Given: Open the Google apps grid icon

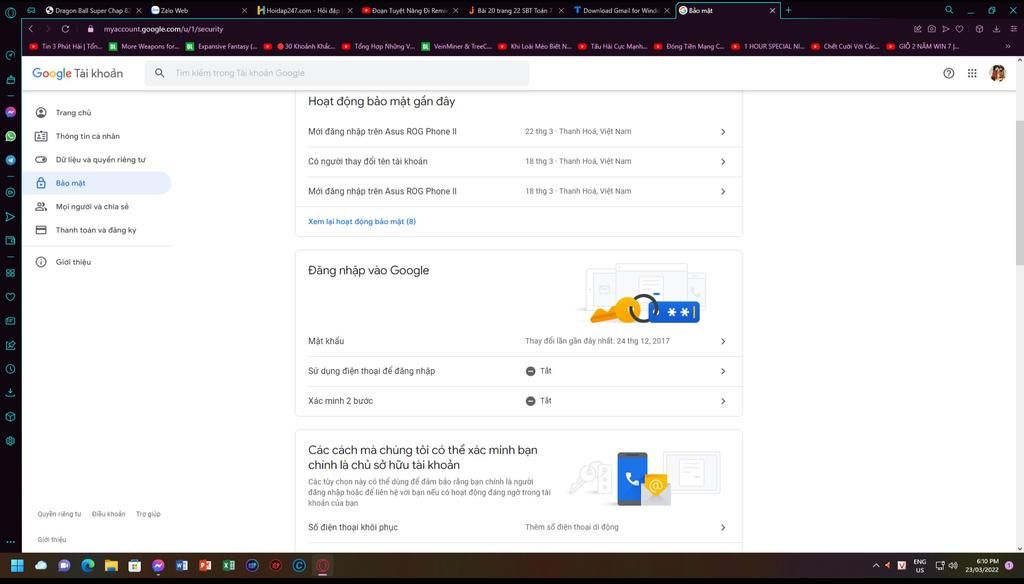Looking at the screenshot, I should [x=972, y=73].
